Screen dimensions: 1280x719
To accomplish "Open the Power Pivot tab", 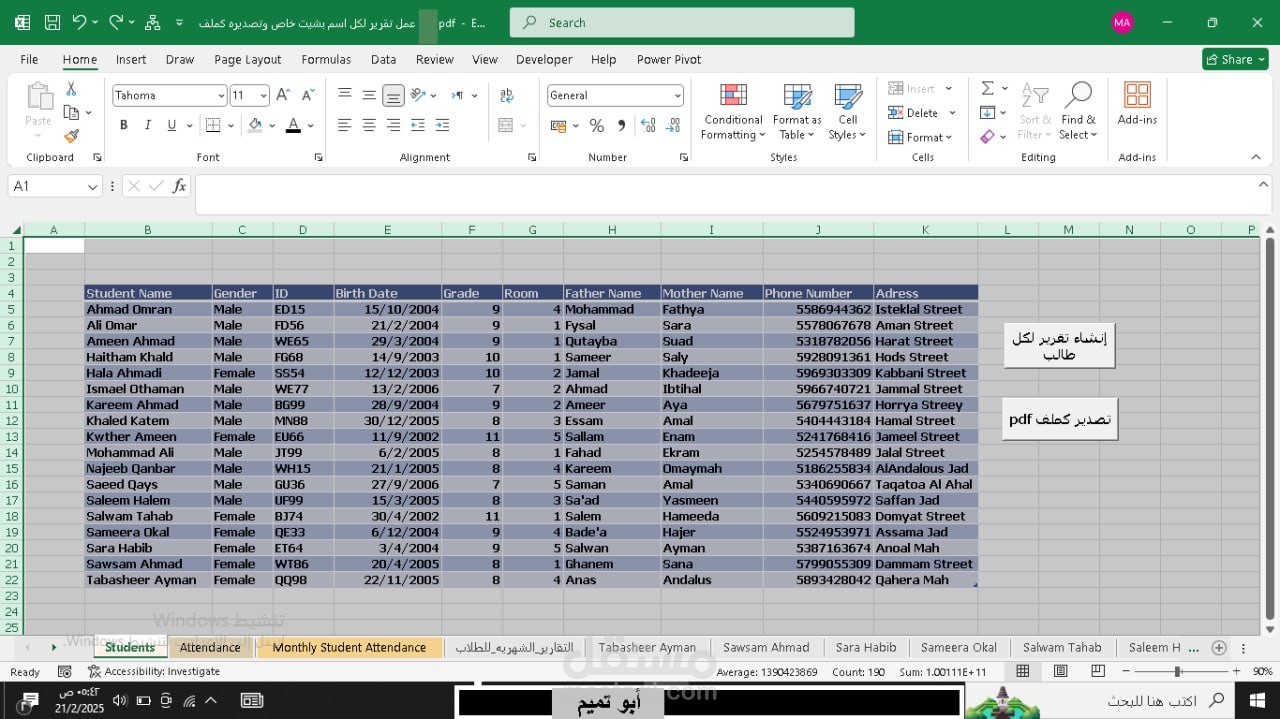I will click(669, 59).
